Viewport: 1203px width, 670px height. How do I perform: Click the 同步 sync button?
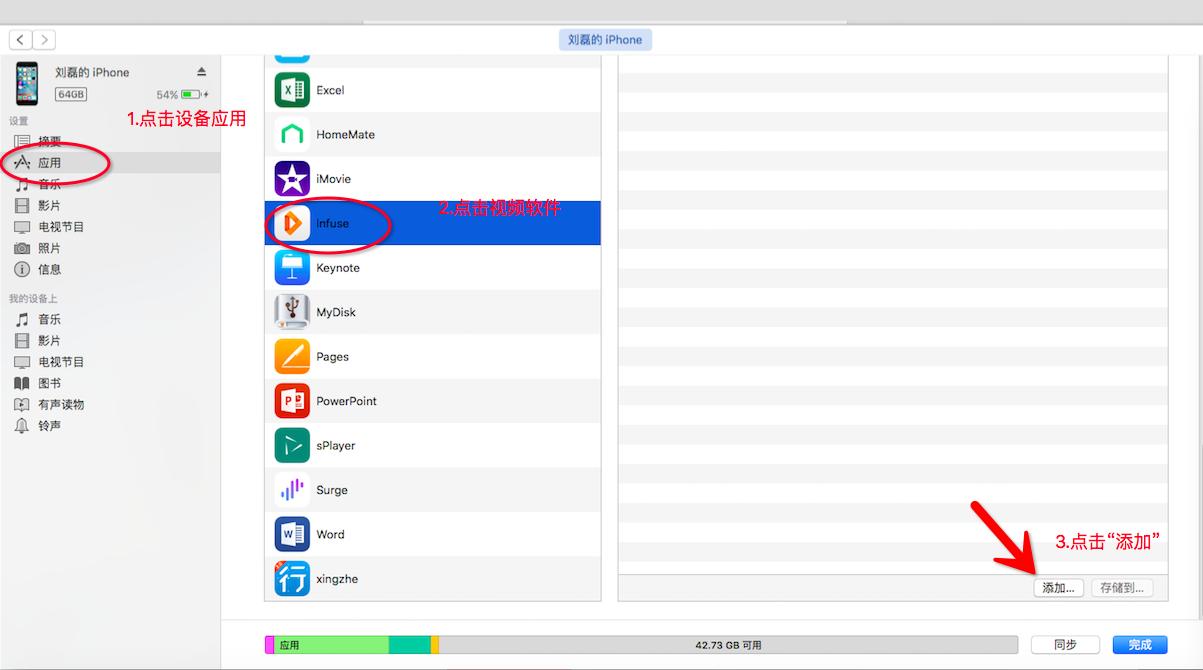coord(1065,645)
